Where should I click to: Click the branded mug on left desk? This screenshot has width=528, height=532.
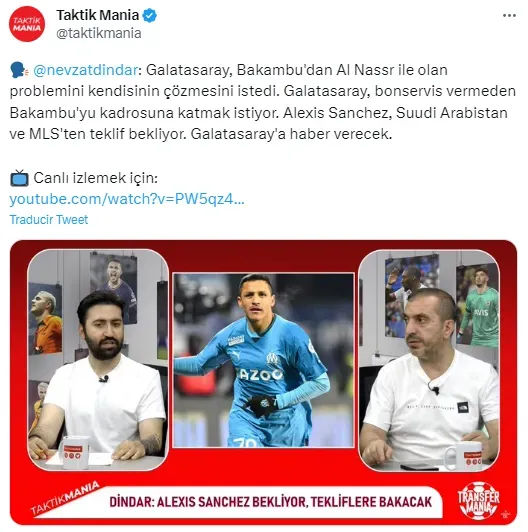(x=75, y=453)
